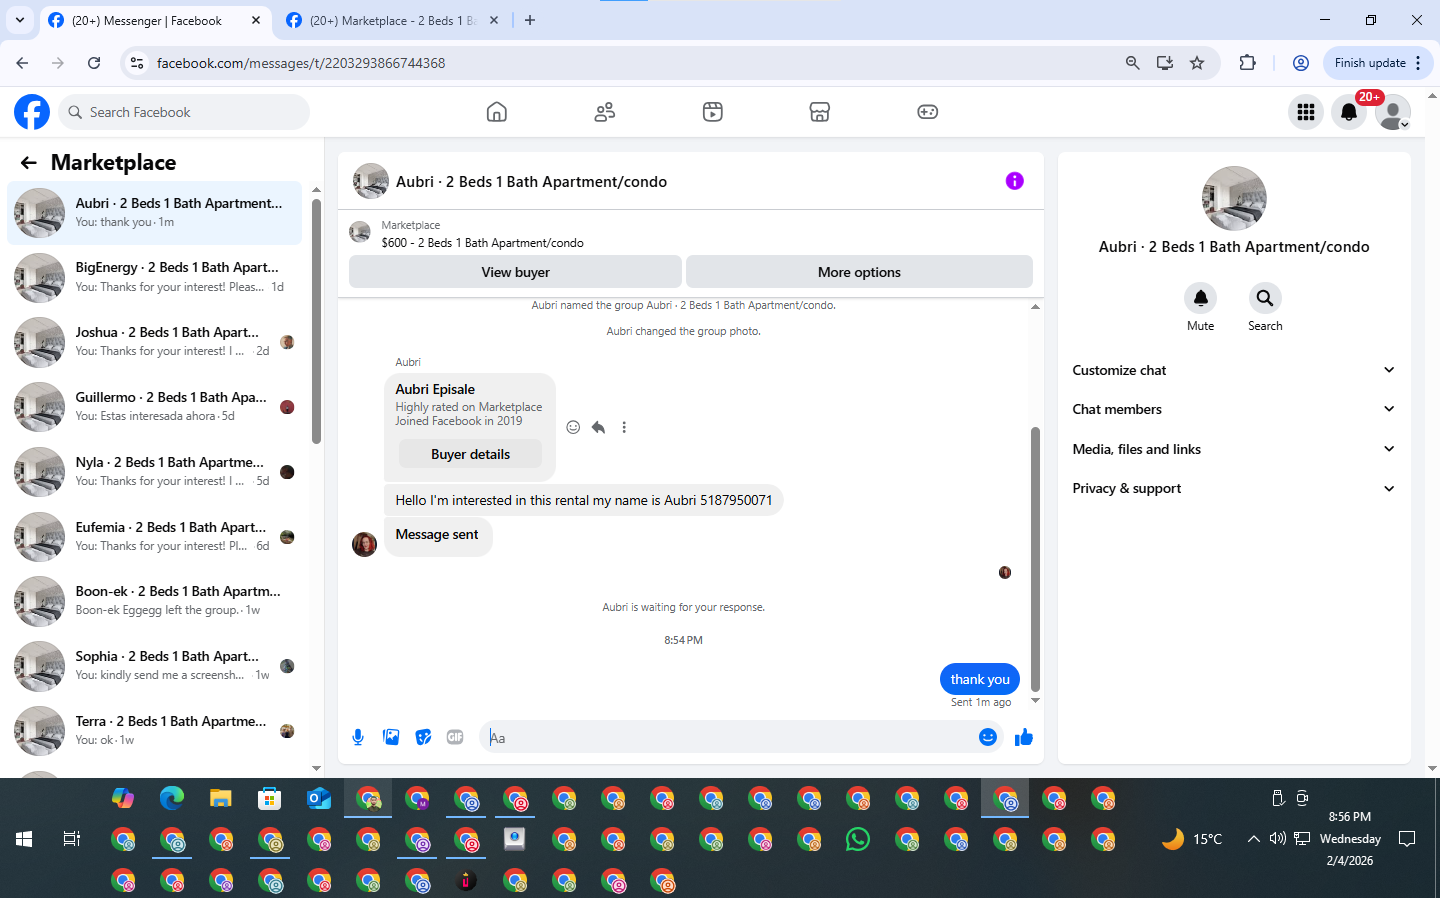Open WhatsApp from the taskbar
The height and width of the screenshot is (898, 1440).
point(858,839)
